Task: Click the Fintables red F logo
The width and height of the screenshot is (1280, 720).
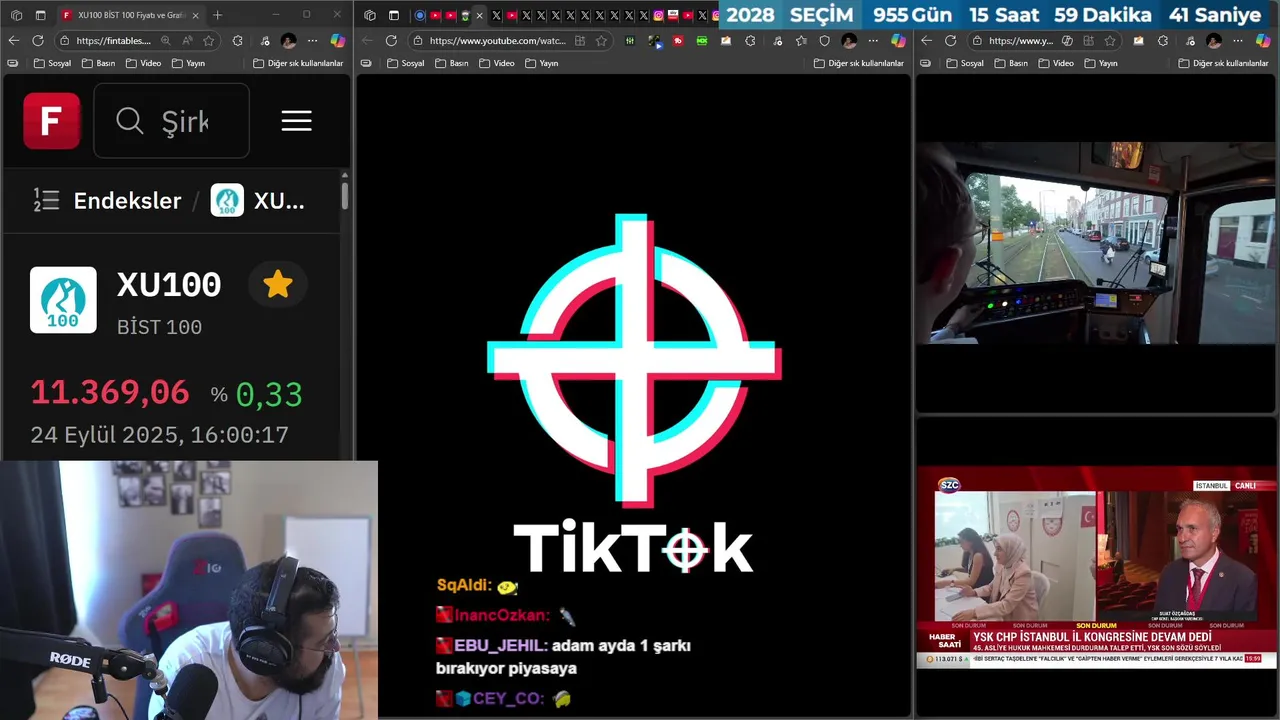Action: 52,121
